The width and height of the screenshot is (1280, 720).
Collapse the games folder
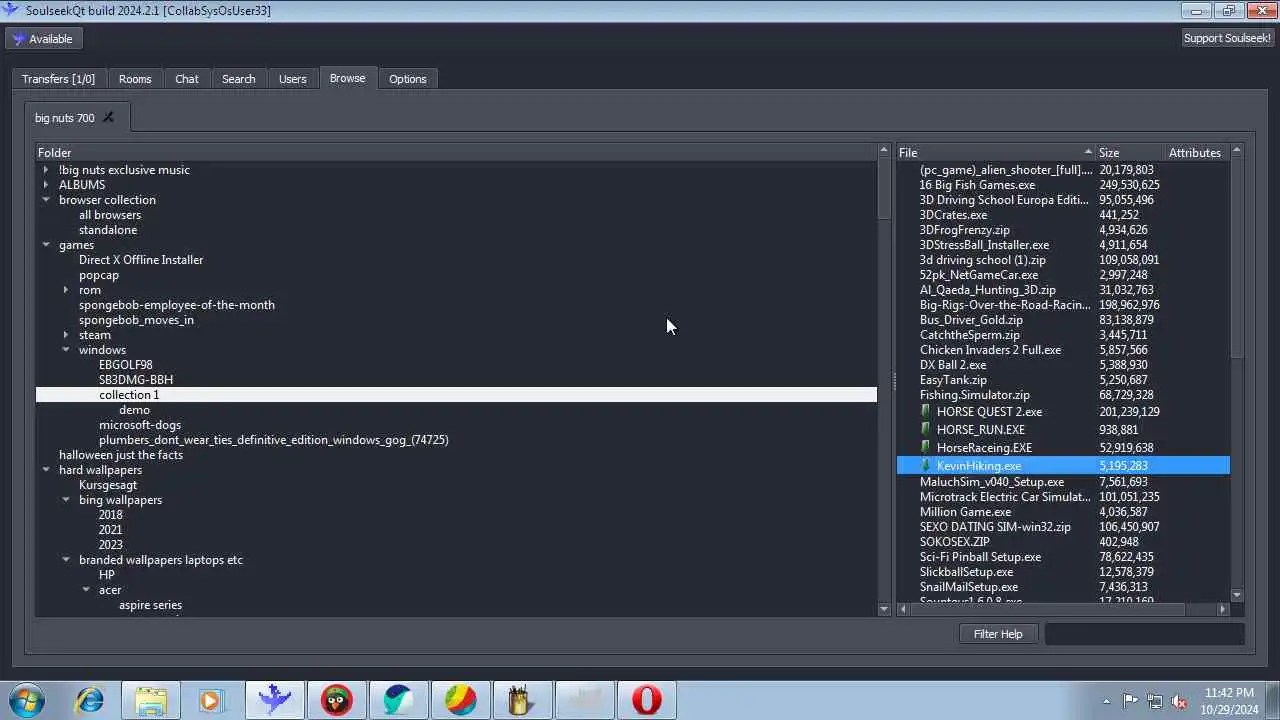[46, 245]
